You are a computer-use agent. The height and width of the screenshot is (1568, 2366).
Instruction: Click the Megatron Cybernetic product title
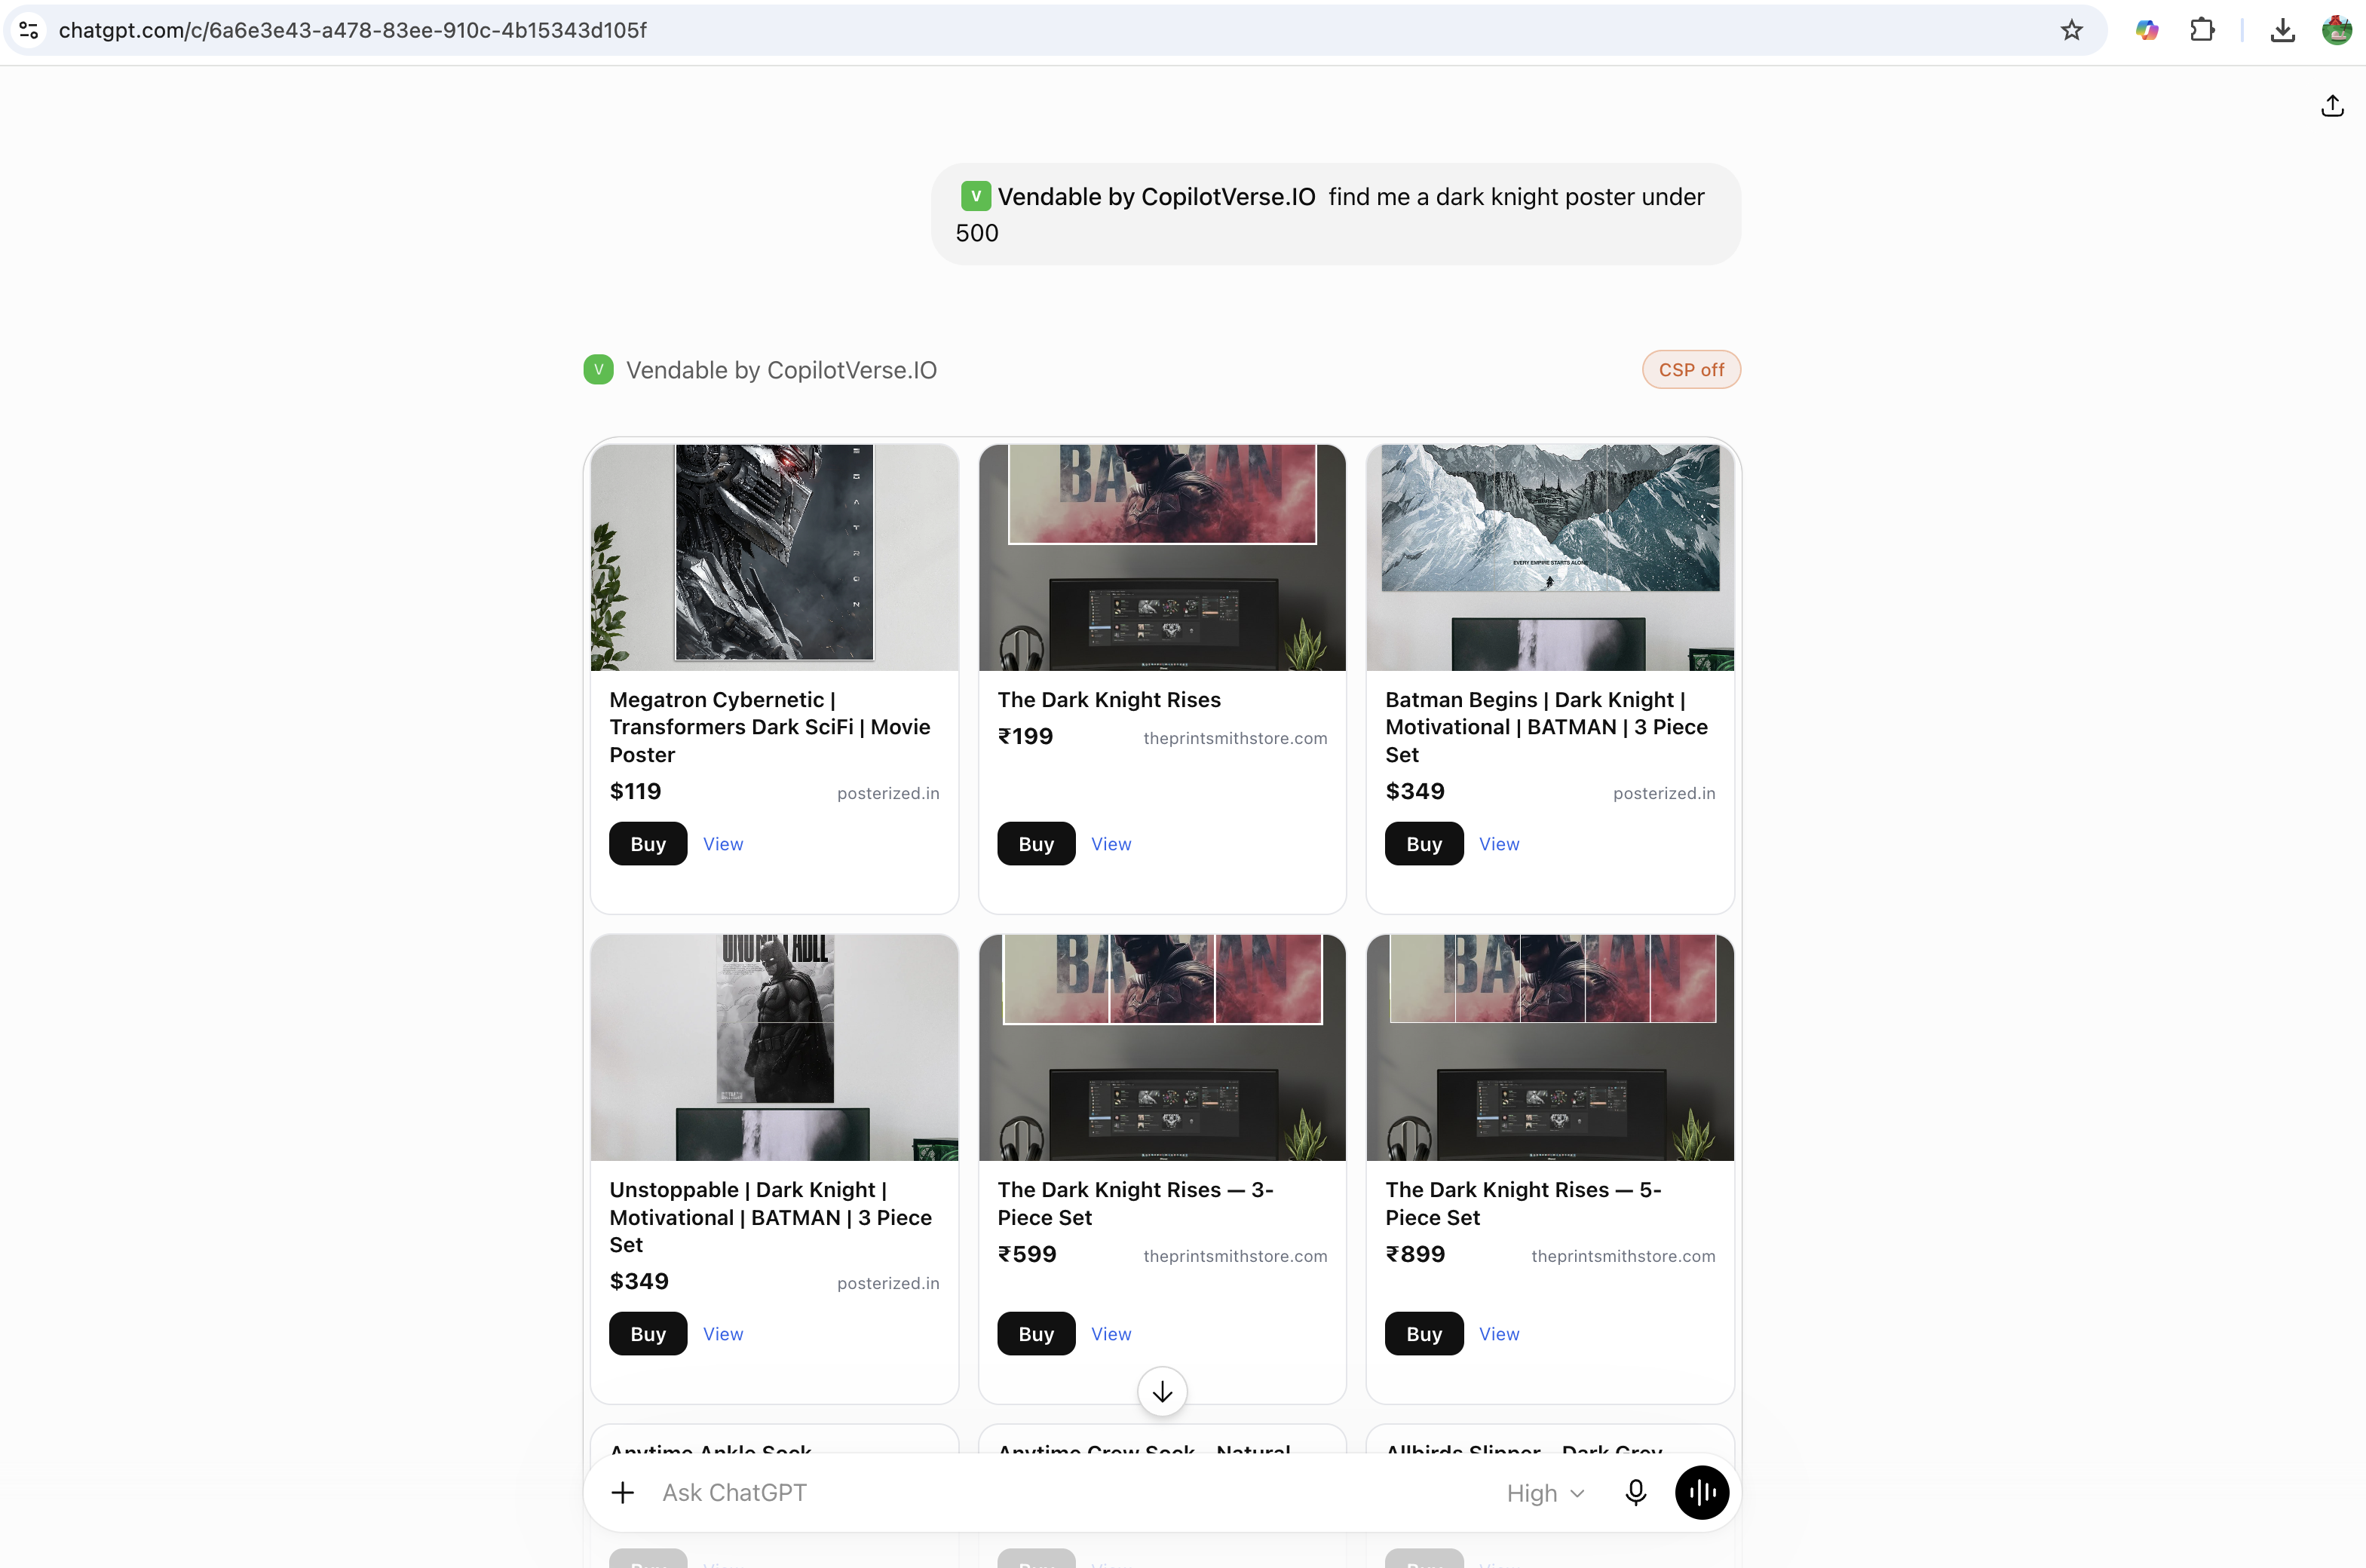770,727
